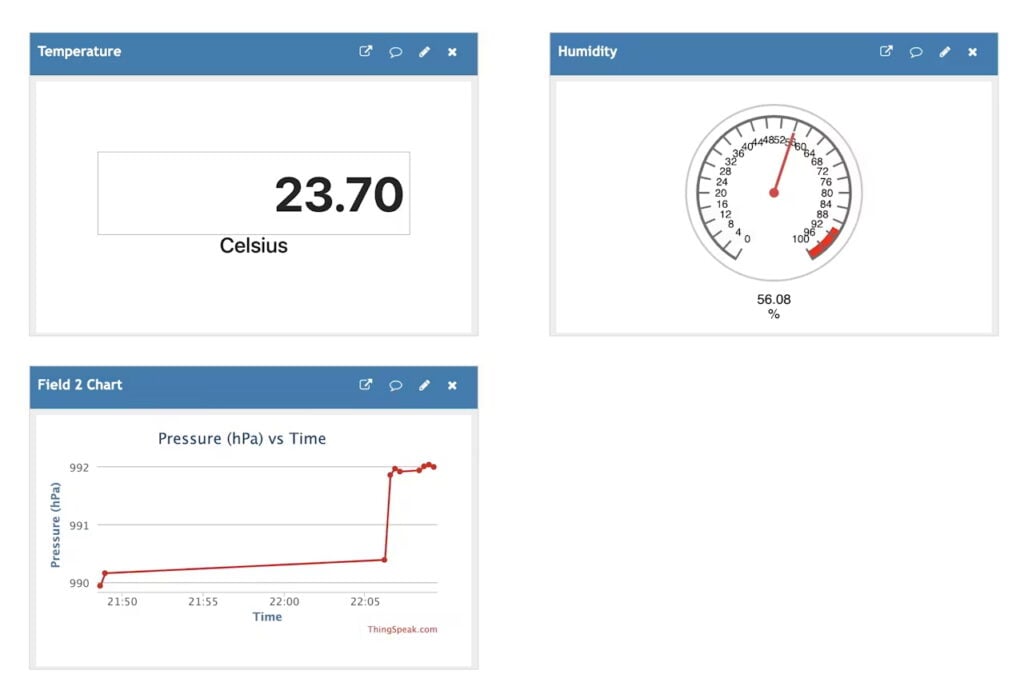Open comments for the Temperature widget
The width and height of the screenshot is (1024, 690).
pos(395,52)
